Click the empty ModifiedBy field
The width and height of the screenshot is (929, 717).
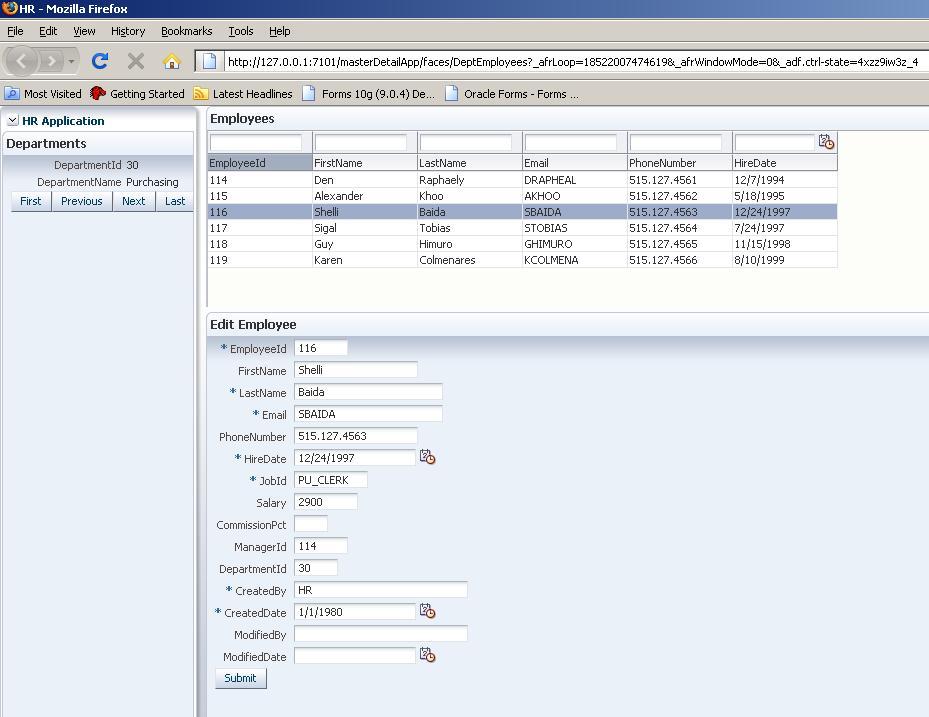click(x=380, y=633)
